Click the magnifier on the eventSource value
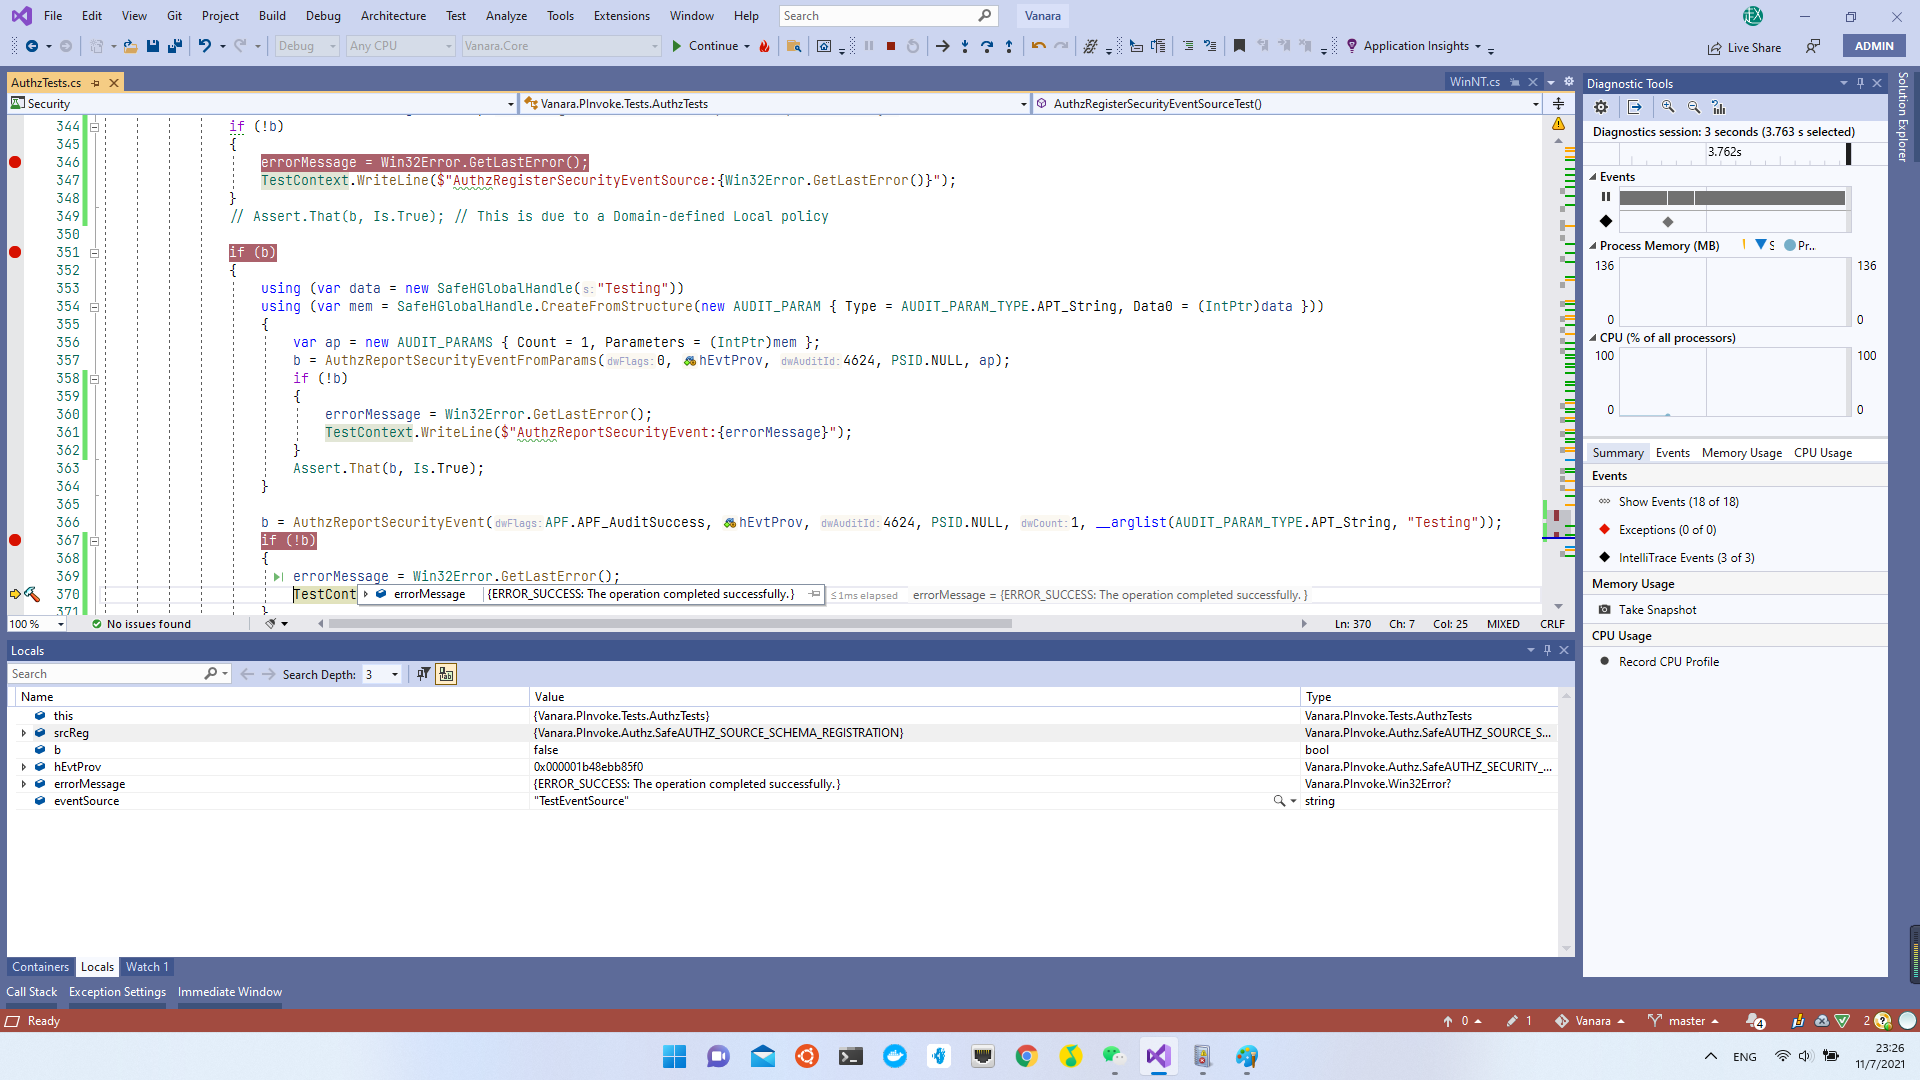 click(x=1279, y=801)
